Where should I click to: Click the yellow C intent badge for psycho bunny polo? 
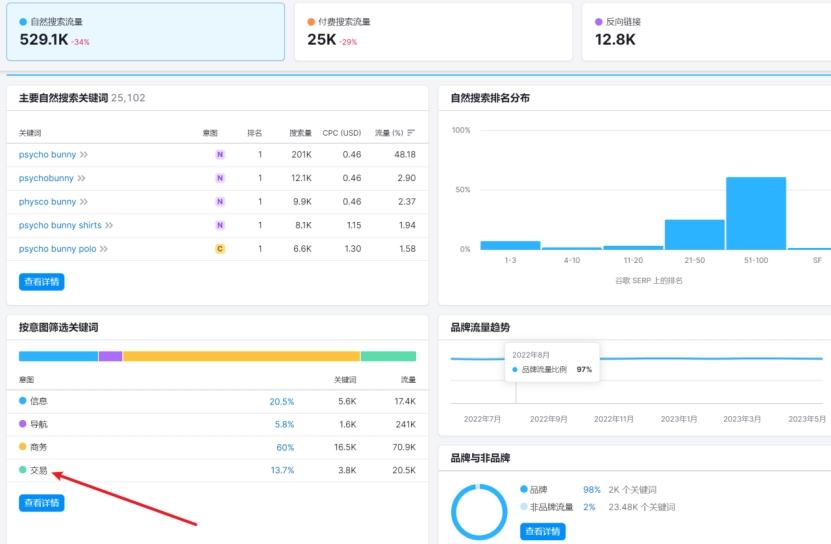pos(220,249)
